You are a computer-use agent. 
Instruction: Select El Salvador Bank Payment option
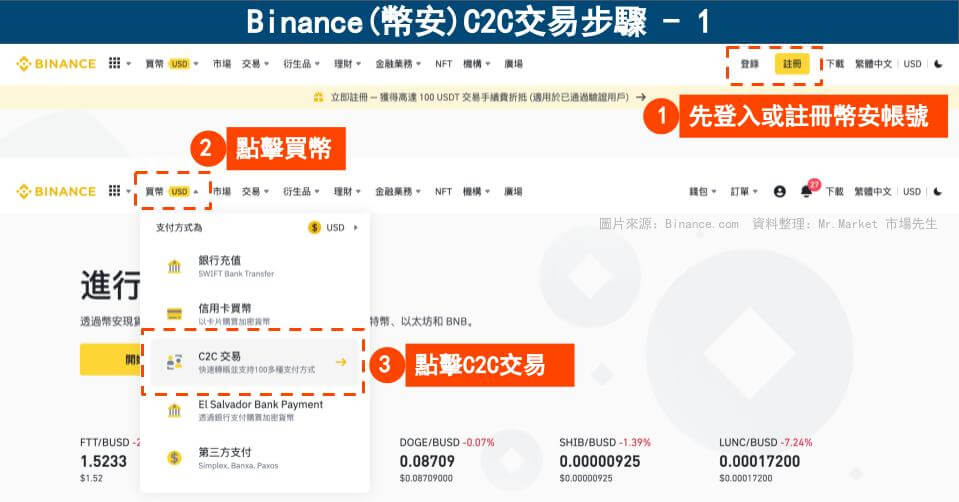[x=254, y=410]
